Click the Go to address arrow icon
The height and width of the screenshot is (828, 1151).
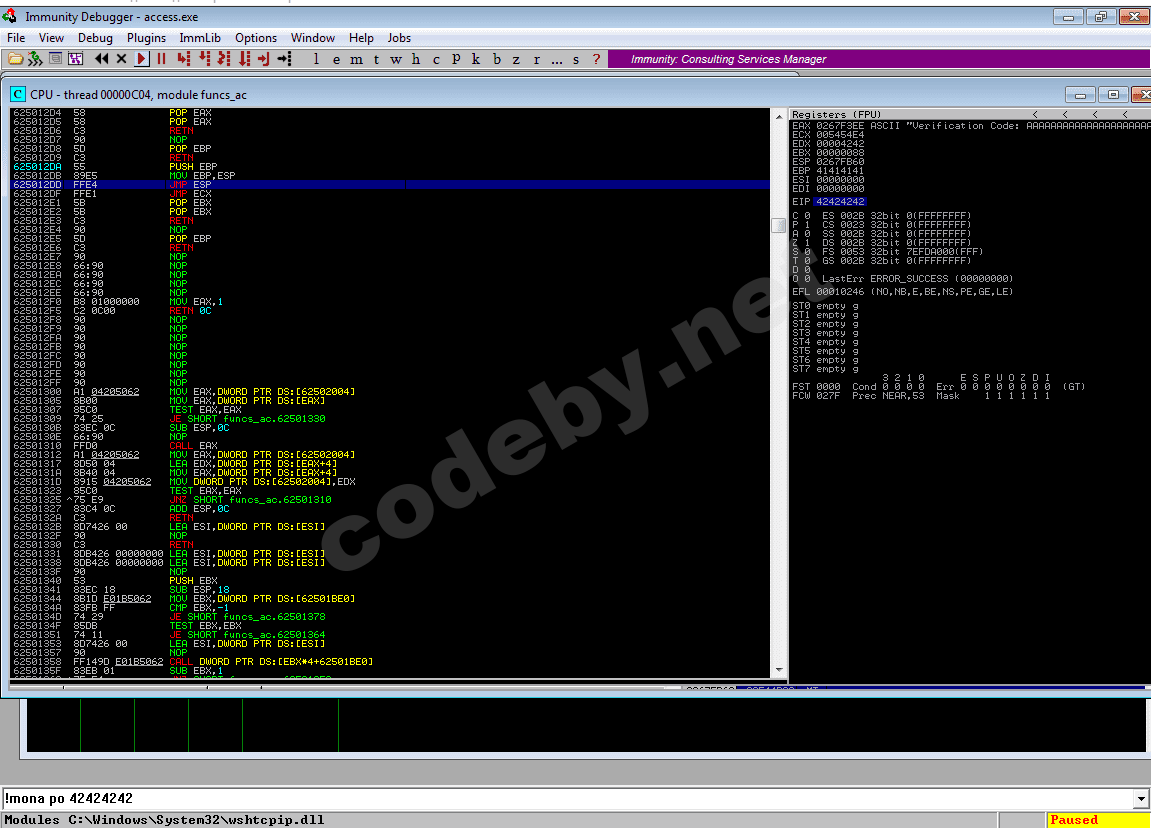284,59
